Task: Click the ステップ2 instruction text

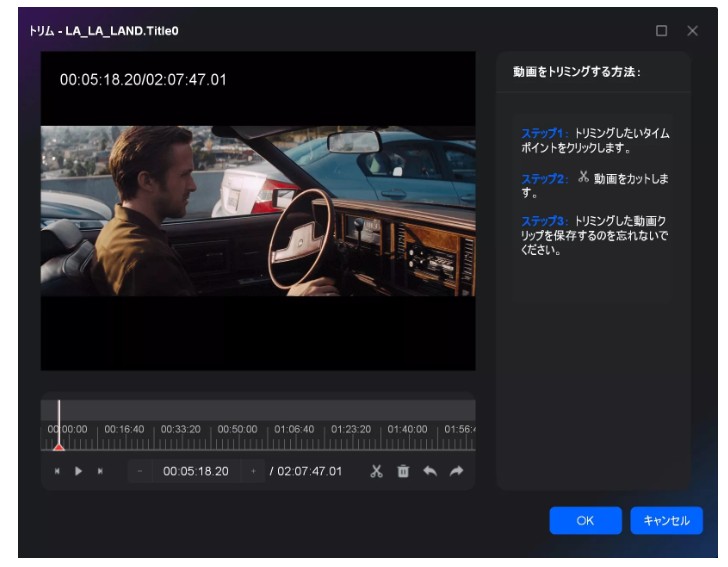Action: point(595,185)
